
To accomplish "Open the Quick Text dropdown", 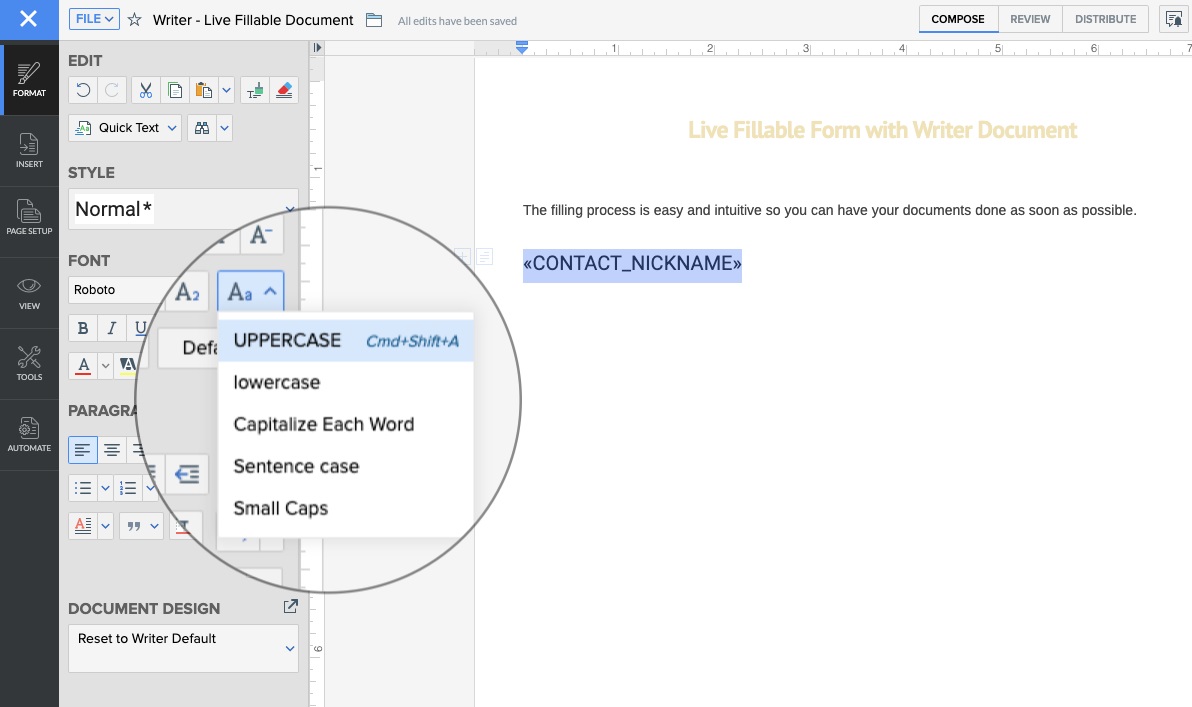I will [x=126, y=128].
